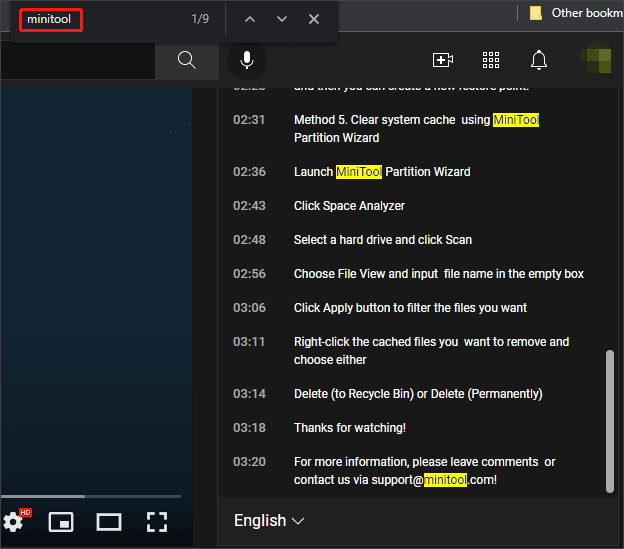Jump to transcript timestamp 03:06
This screenshot has width=624, height=549.
(x=249, y=308)
